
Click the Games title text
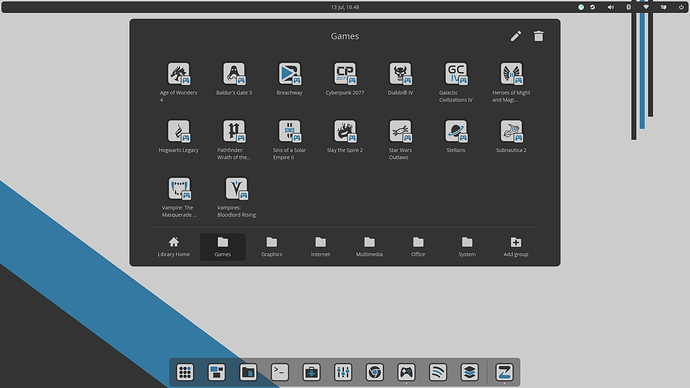(345, 36)
